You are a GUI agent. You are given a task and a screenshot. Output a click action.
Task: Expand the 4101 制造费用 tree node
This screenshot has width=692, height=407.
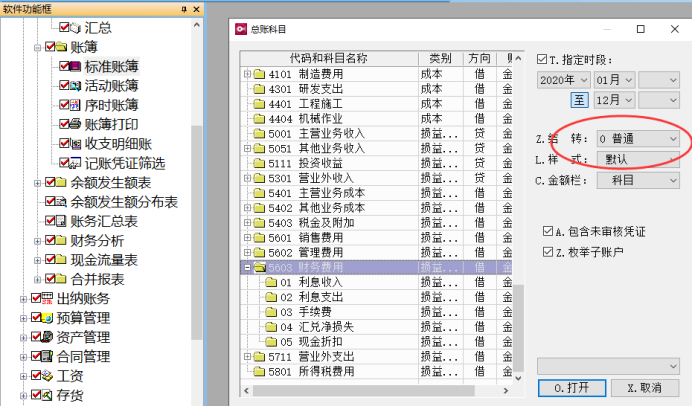247,74
